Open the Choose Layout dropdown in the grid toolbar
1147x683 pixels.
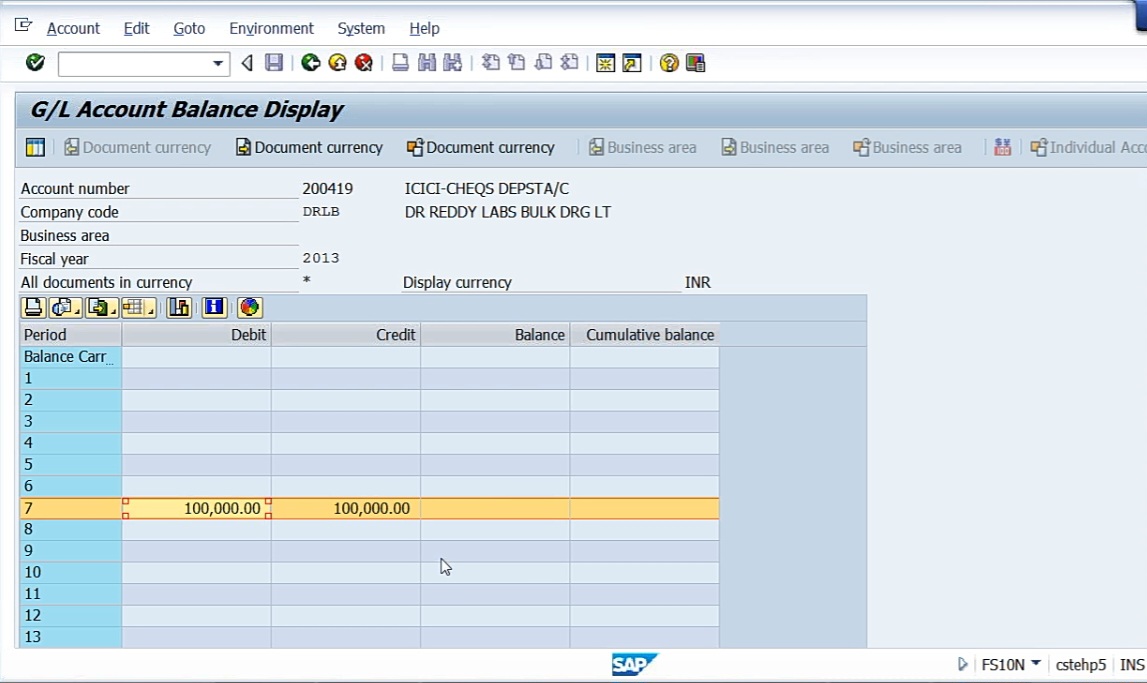[x=138, y=308]
